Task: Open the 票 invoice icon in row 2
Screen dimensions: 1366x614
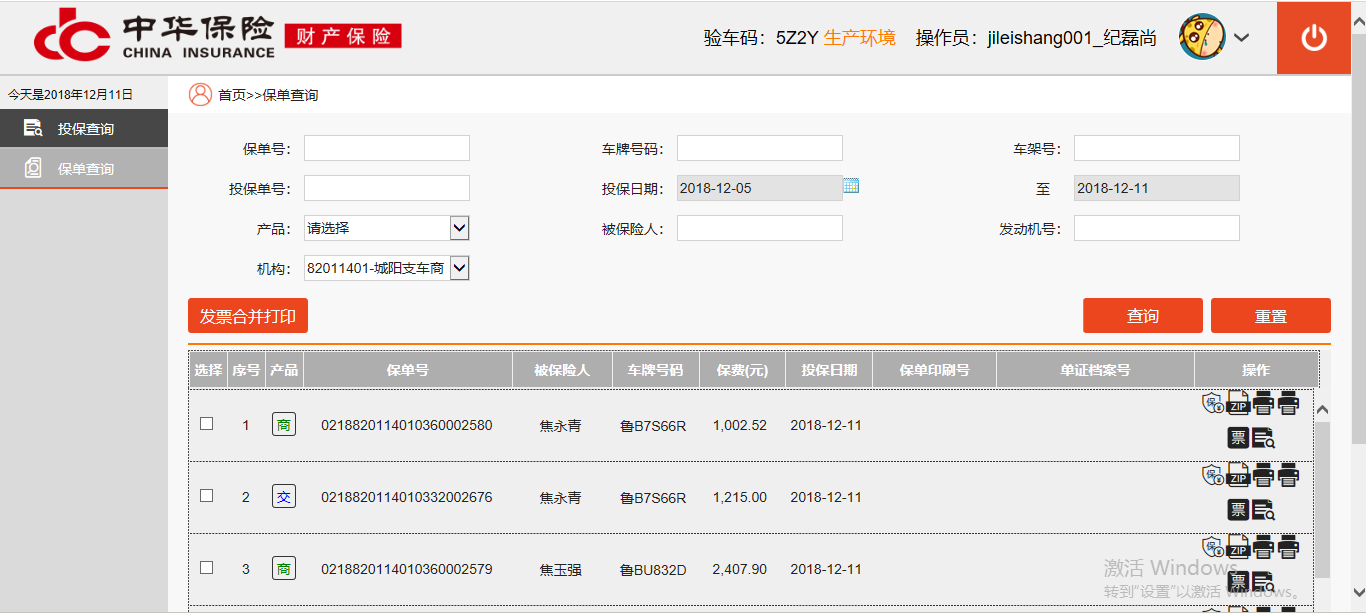Action: coord(1238,510)
